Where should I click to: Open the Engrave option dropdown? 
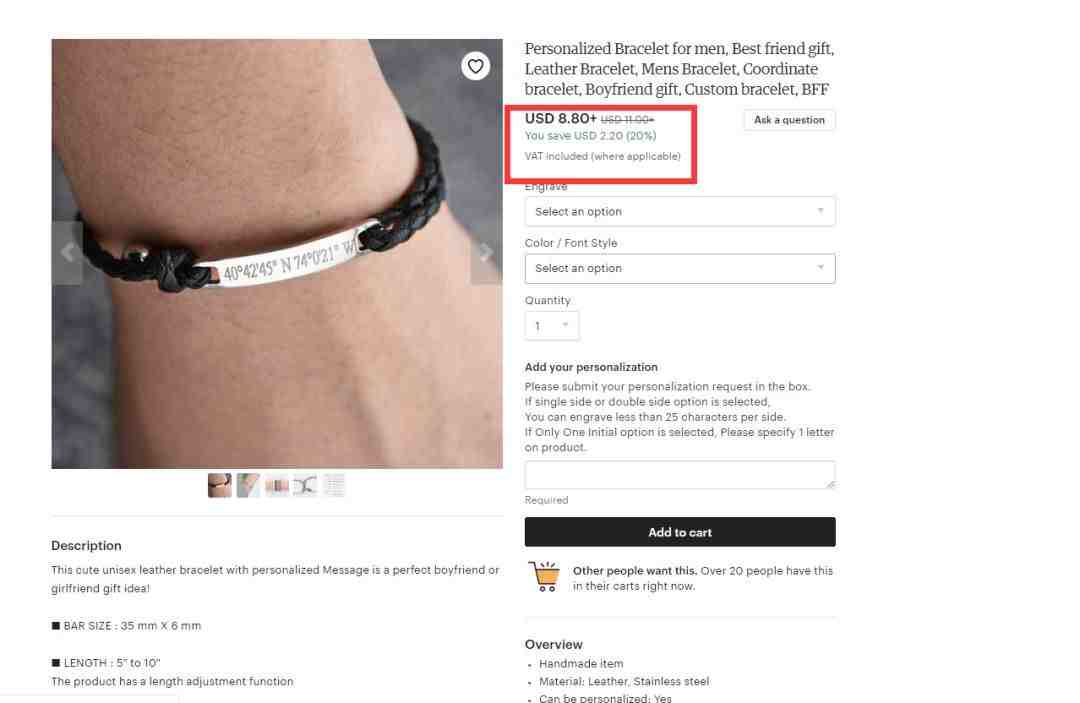(680, 211)
